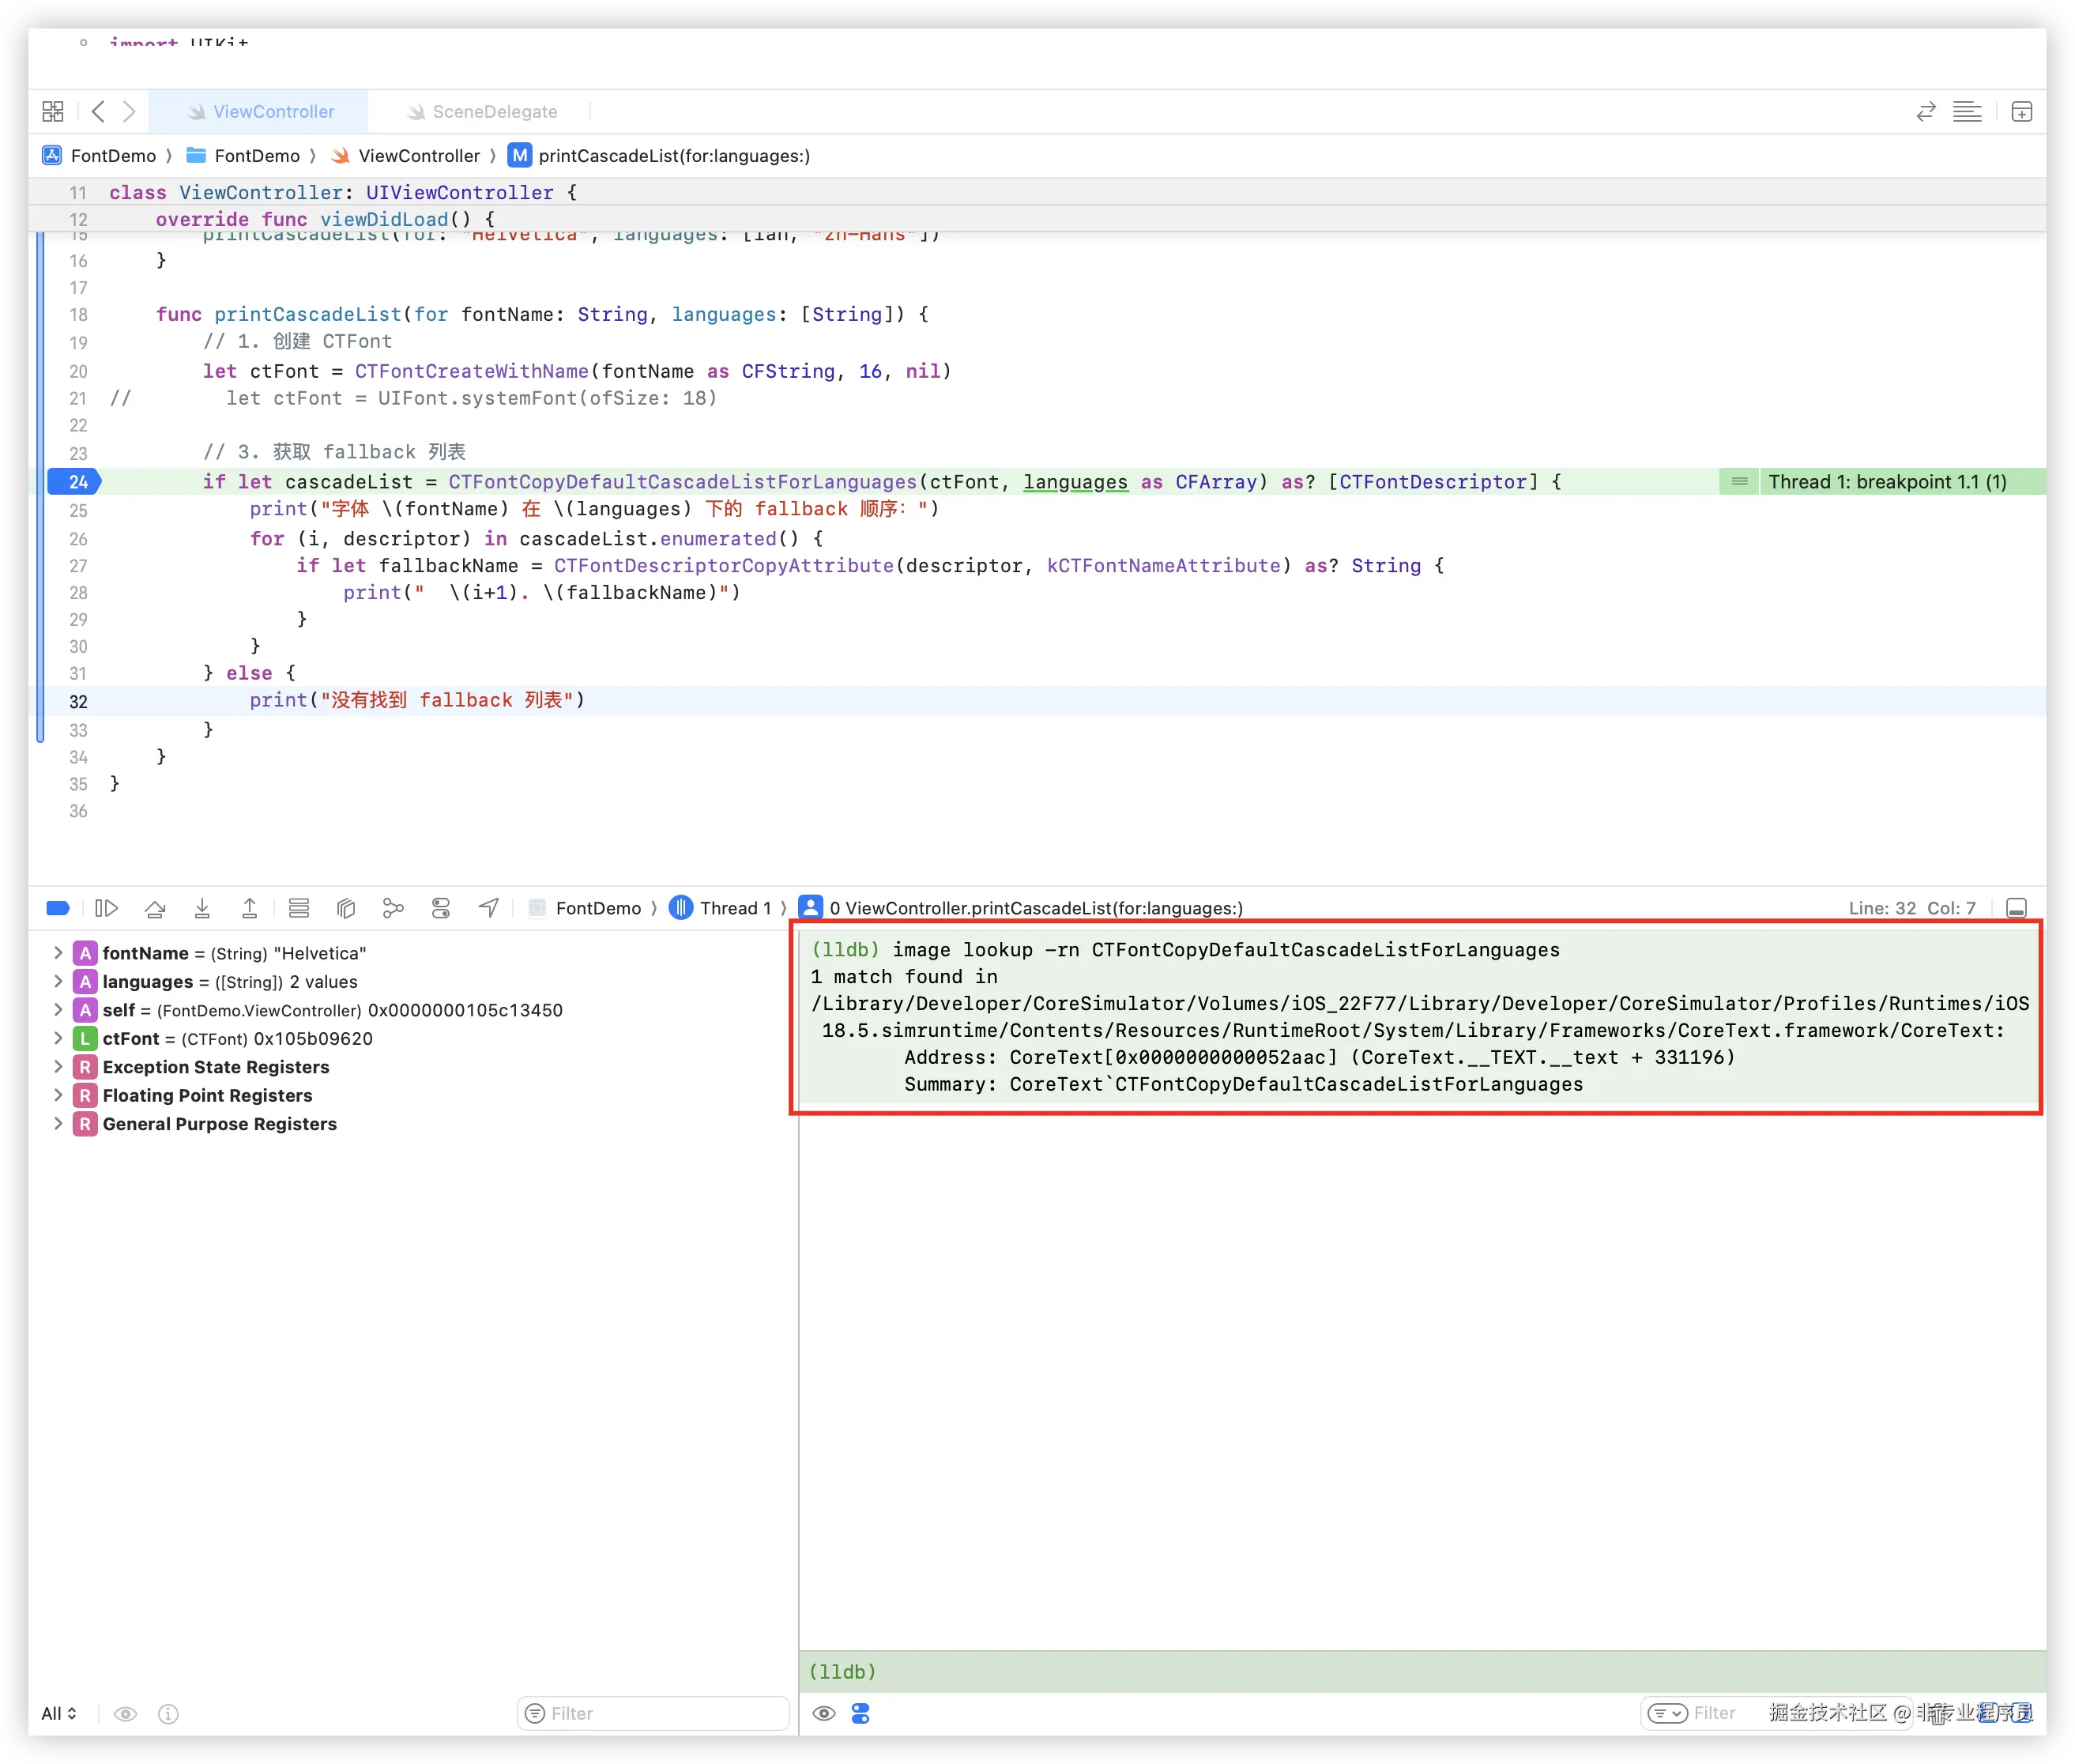This screenshot has height=1764, width=2075.
Task: Click the Step Out debug button
Action: (x=250, y=908)
